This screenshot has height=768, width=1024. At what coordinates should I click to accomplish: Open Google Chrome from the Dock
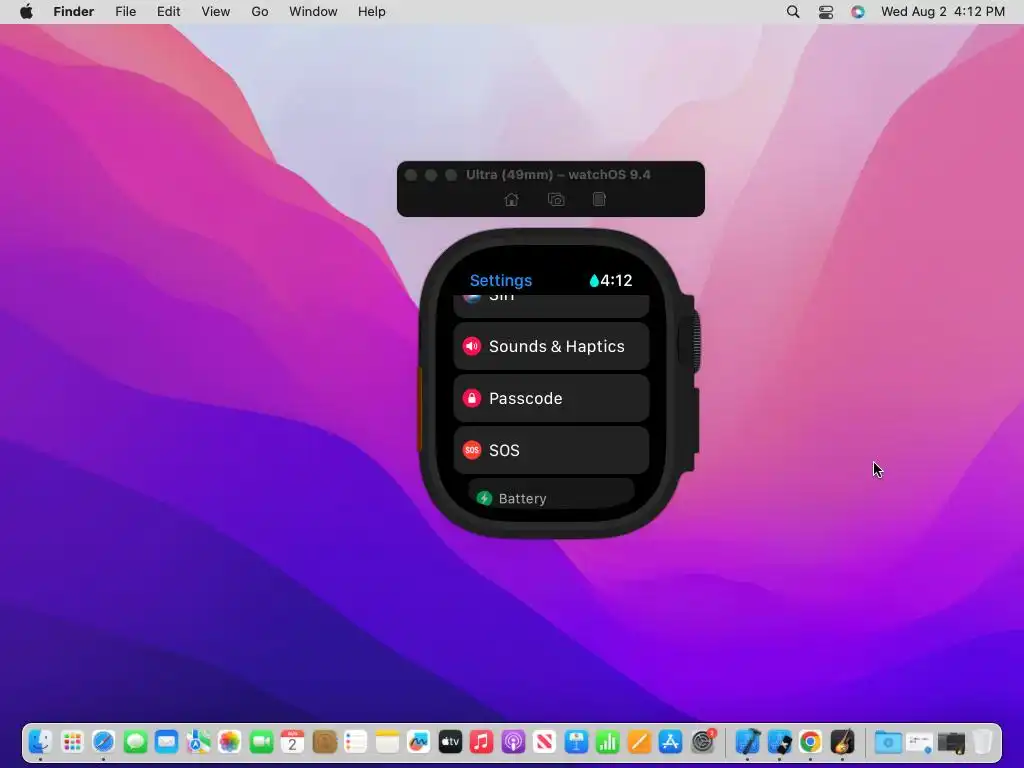click(x=810, y=742)
